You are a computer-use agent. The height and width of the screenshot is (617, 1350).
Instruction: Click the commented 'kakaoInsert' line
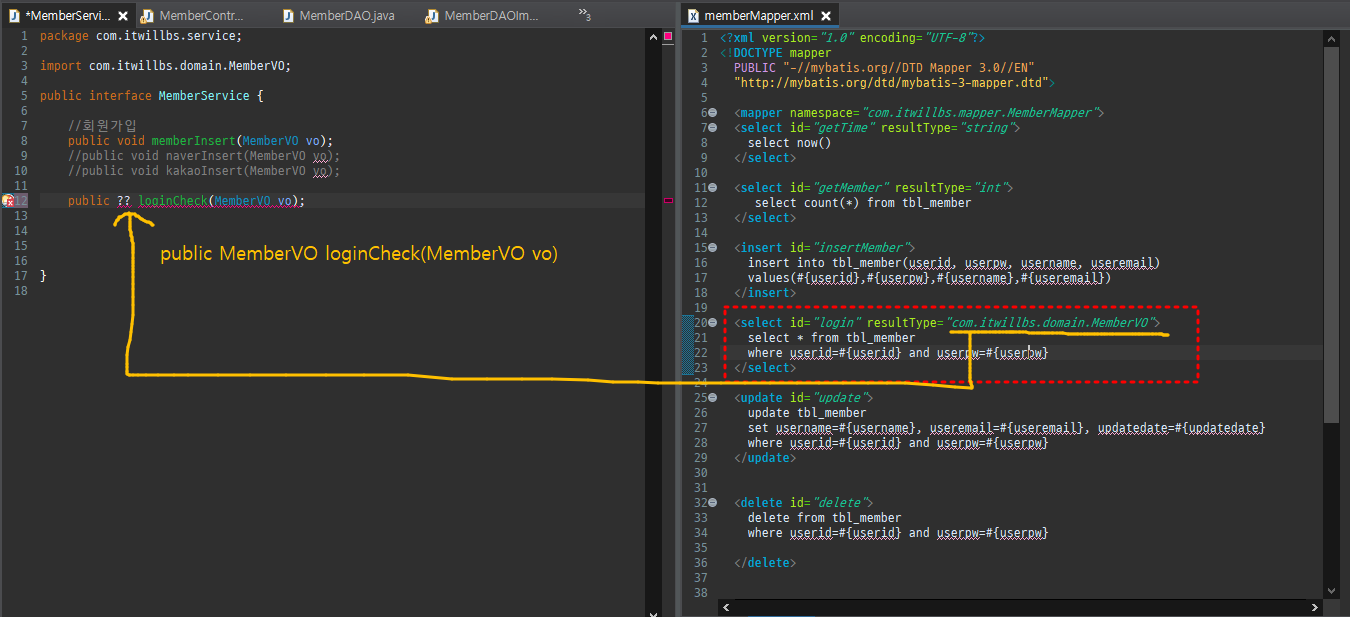point(204,171)
